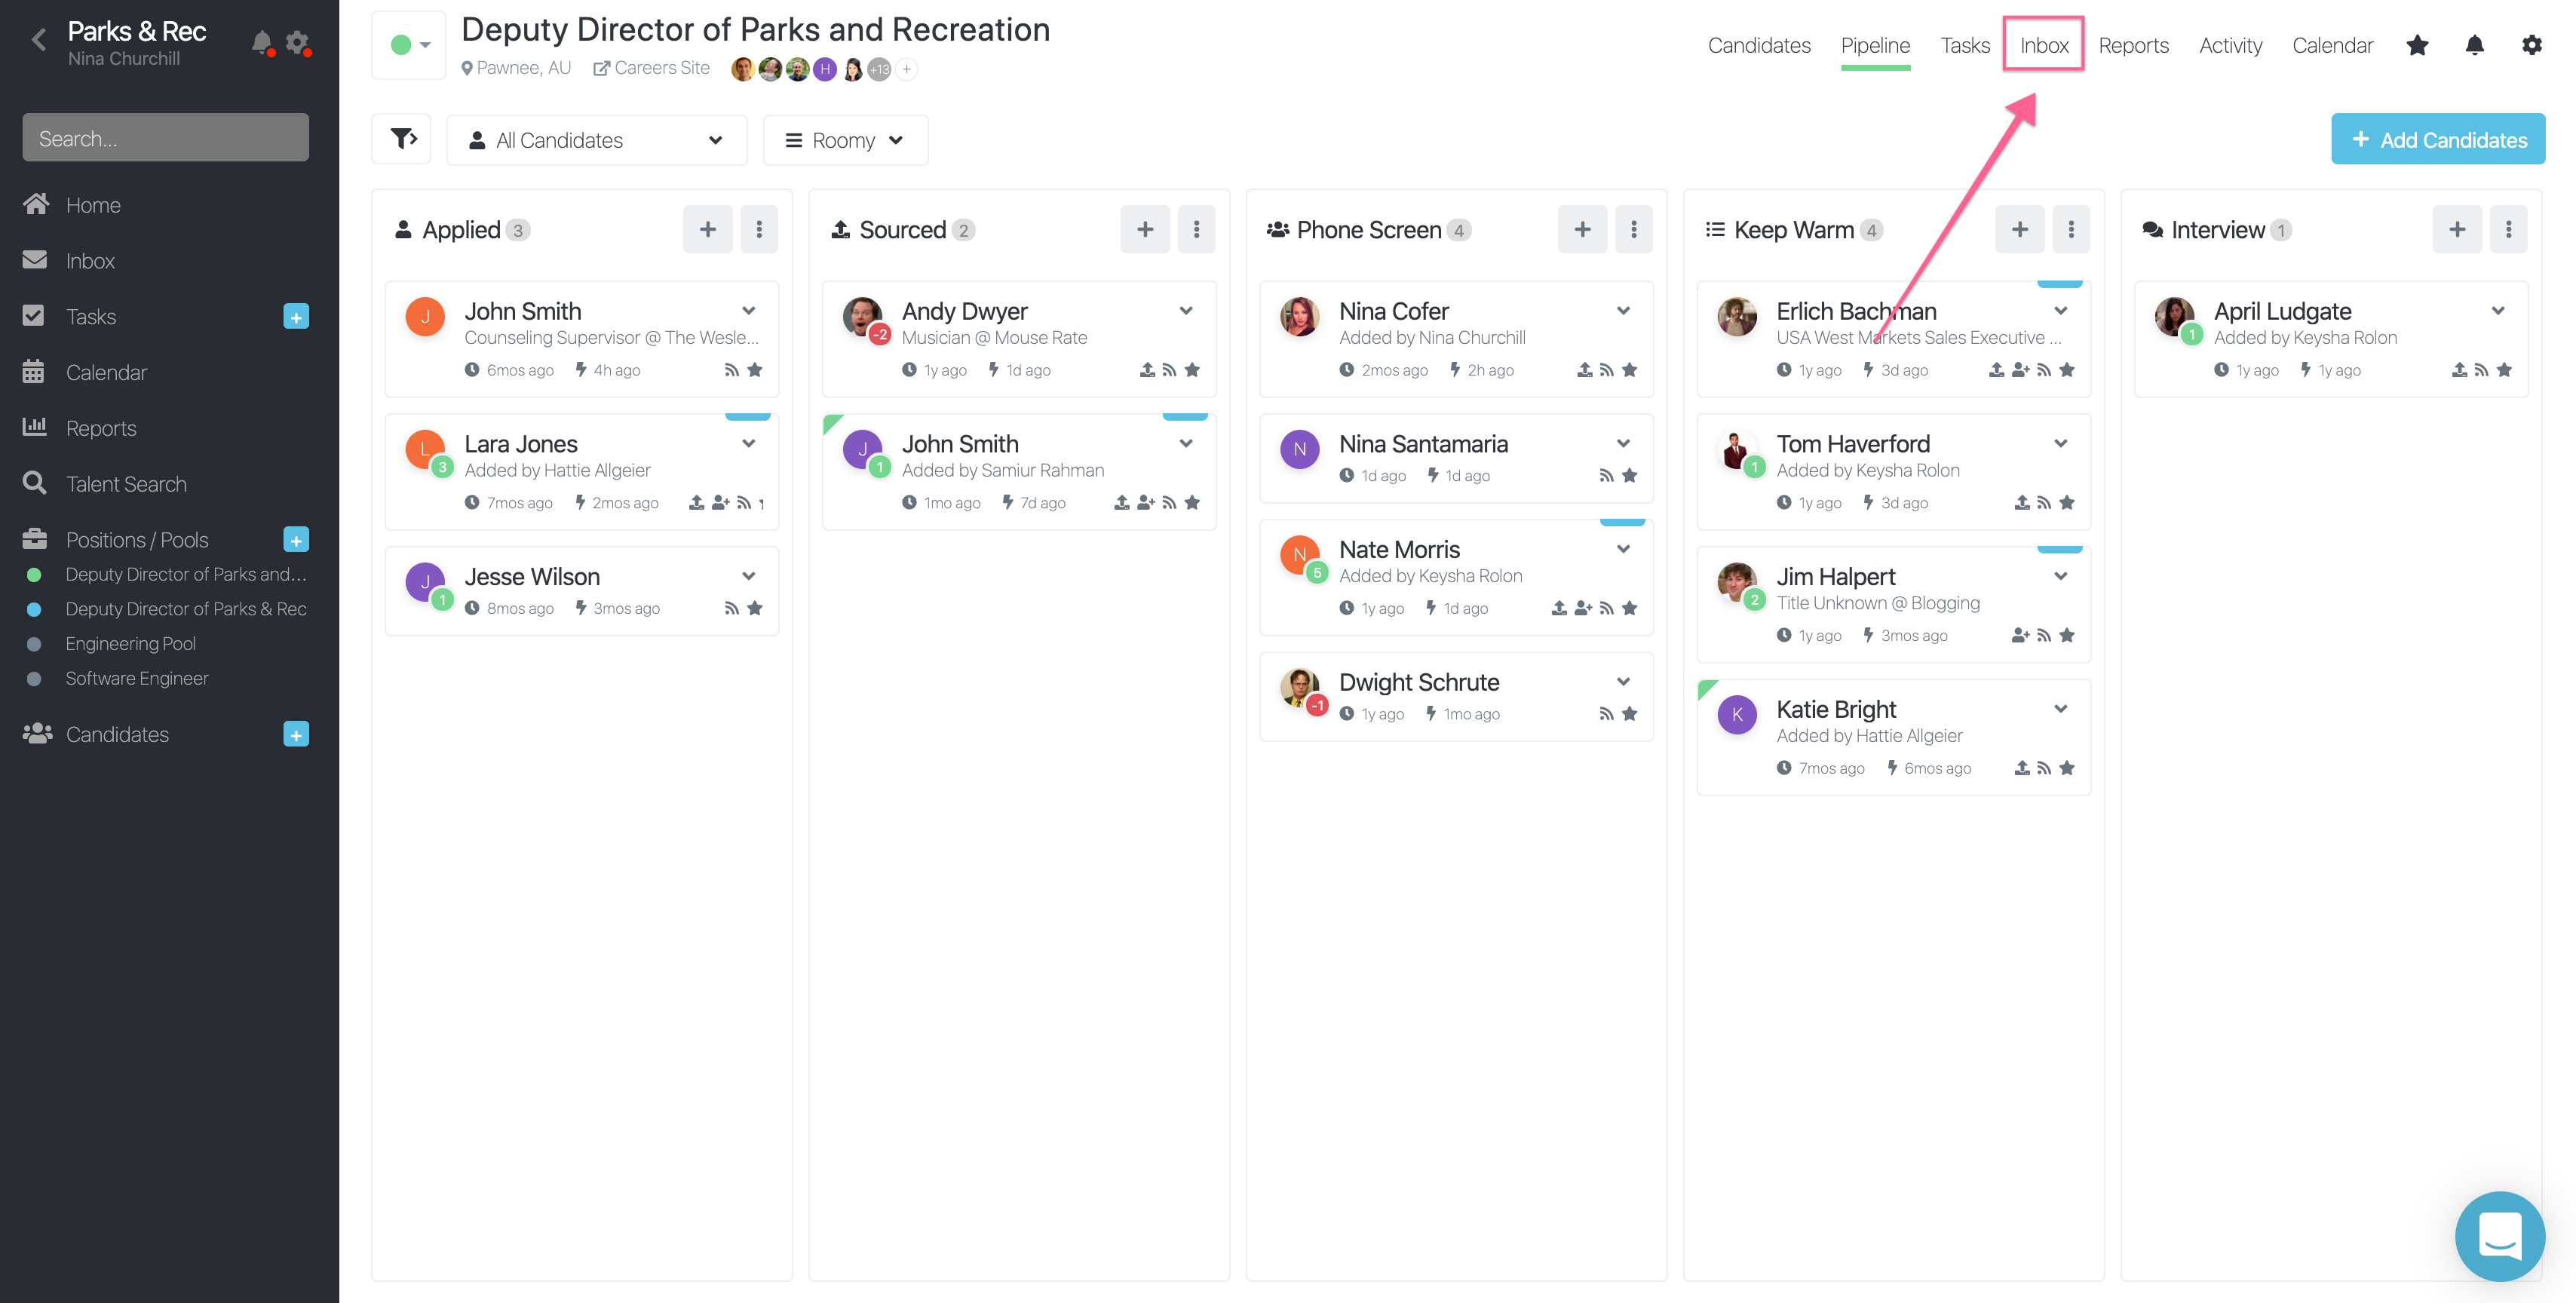Click the plus icon in Applied column
Image resolution: width=2576 pixels, height=1303 pixels.
[x=707, y=230]
